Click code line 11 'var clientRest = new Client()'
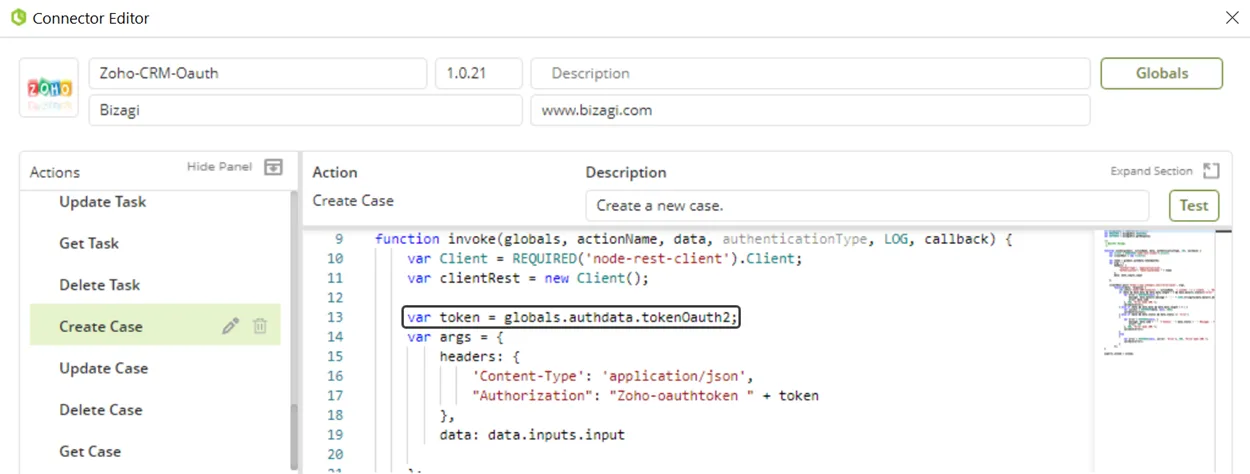The image size is (1250, 474). click(x=528, y=278)
